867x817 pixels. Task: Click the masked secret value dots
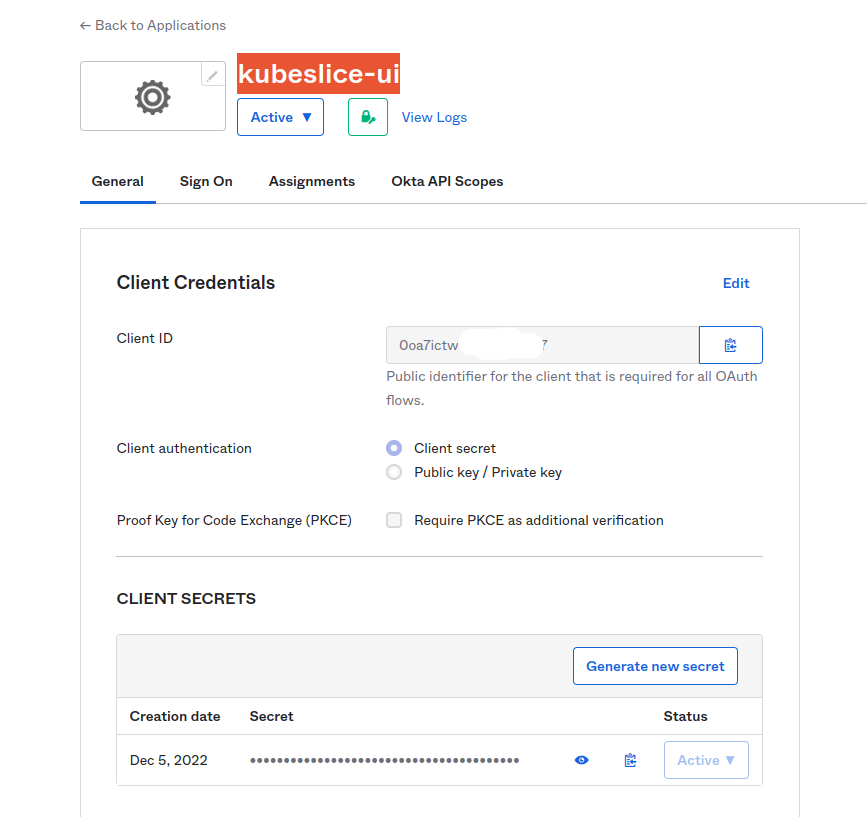tap(384, 761)
